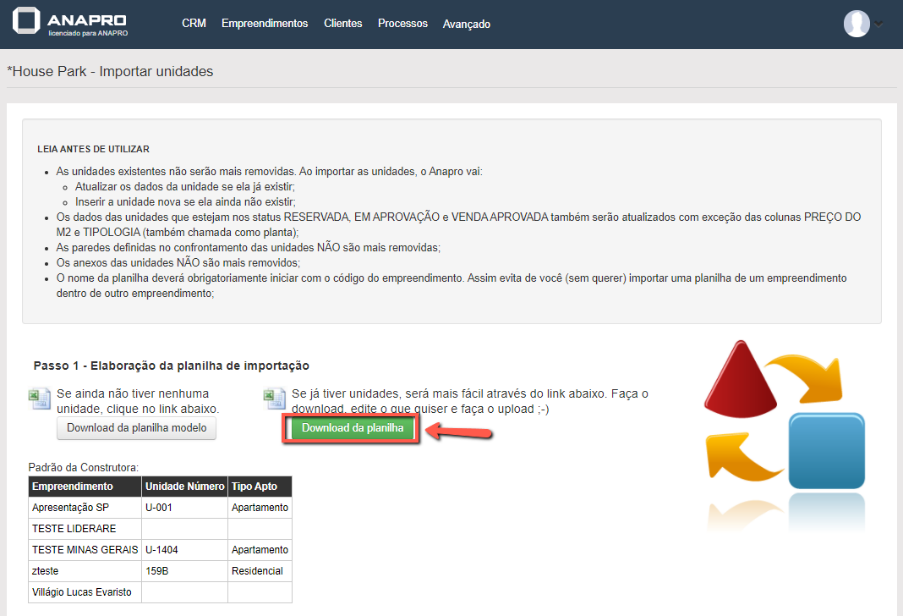Click the green Download da planilha button
This screenshot has height=616, width=903.
(352, 428)
